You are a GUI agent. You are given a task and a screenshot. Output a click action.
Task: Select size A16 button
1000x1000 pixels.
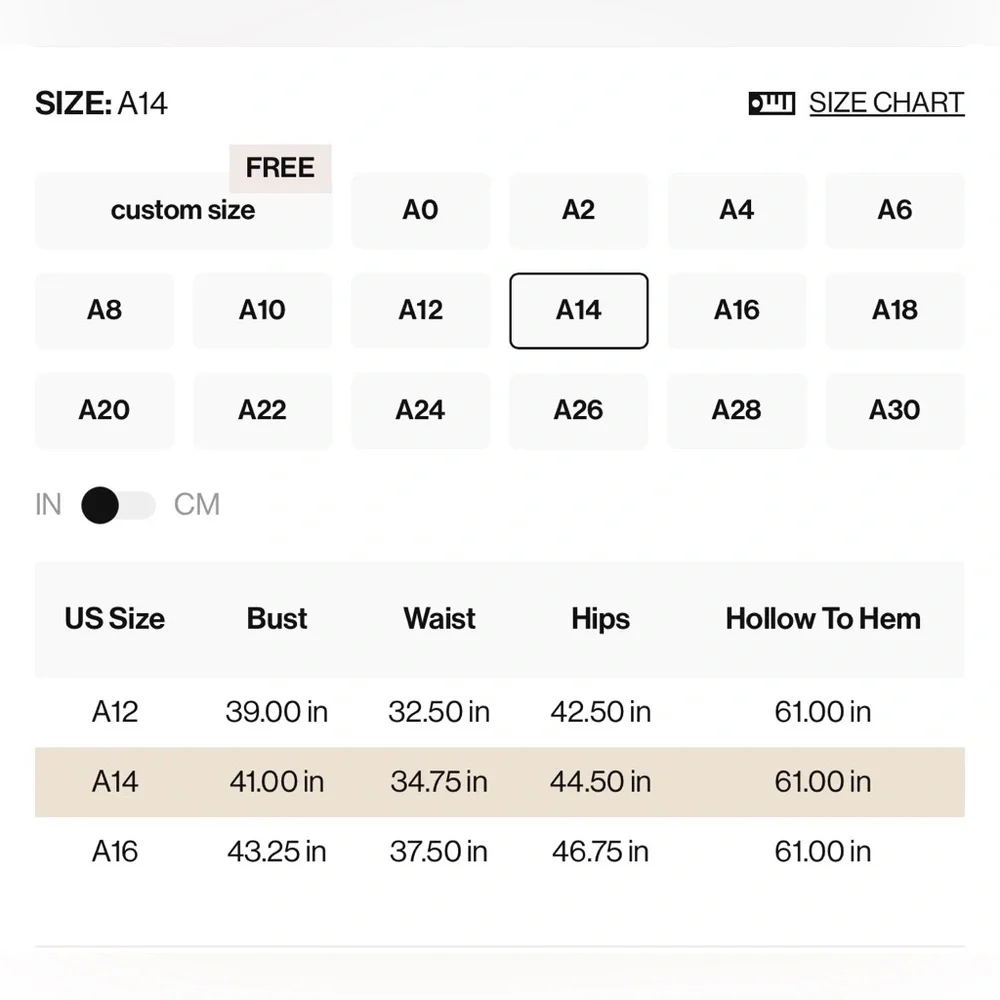point(737,311)
